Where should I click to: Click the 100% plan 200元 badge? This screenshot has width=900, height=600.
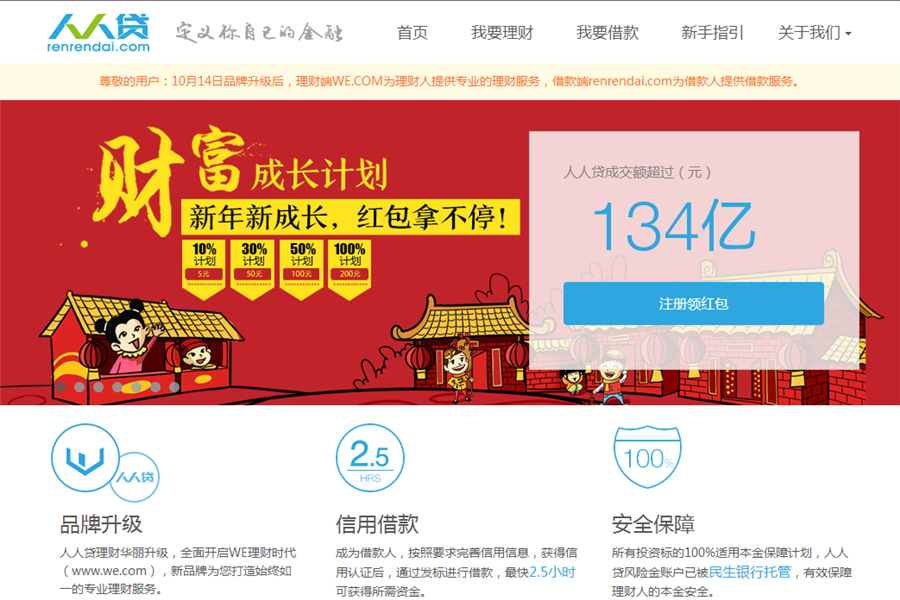coord(350,262)
